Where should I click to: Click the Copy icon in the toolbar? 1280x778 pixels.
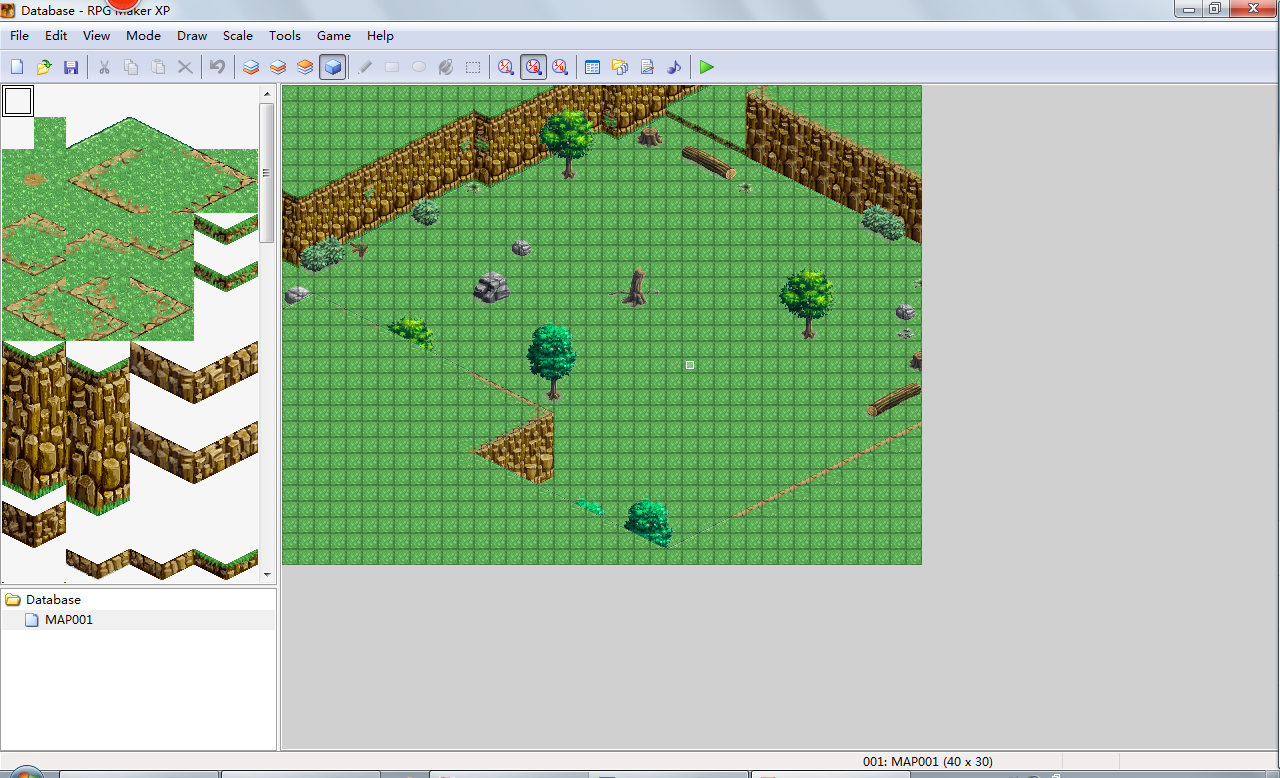131,67
